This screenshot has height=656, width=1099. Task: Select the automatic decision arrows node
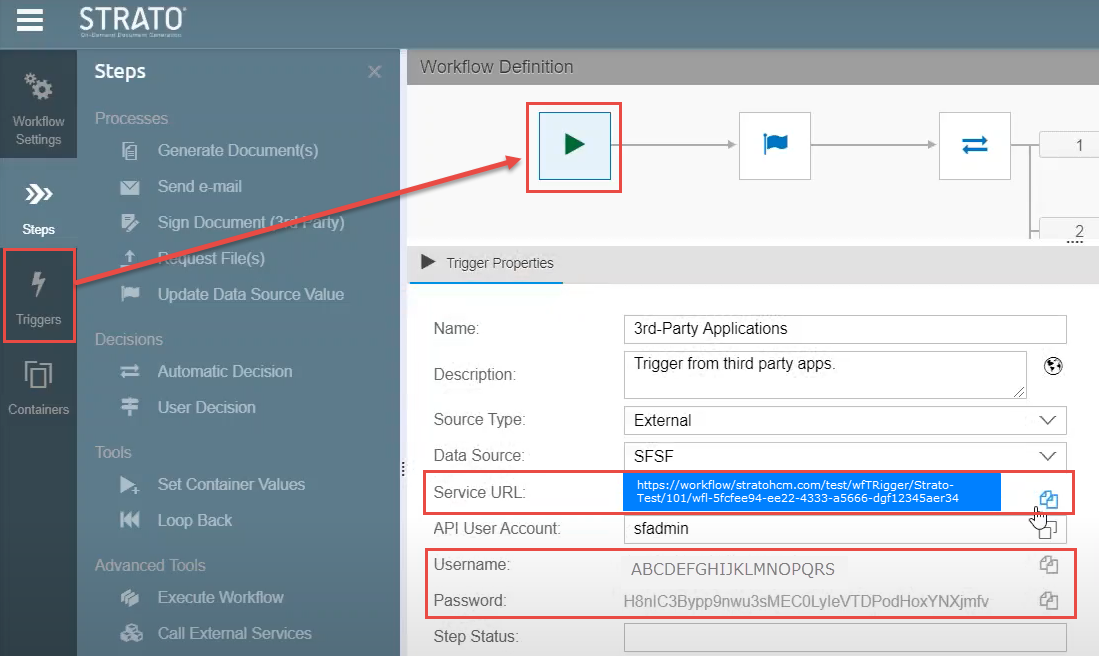coord(974,145)
